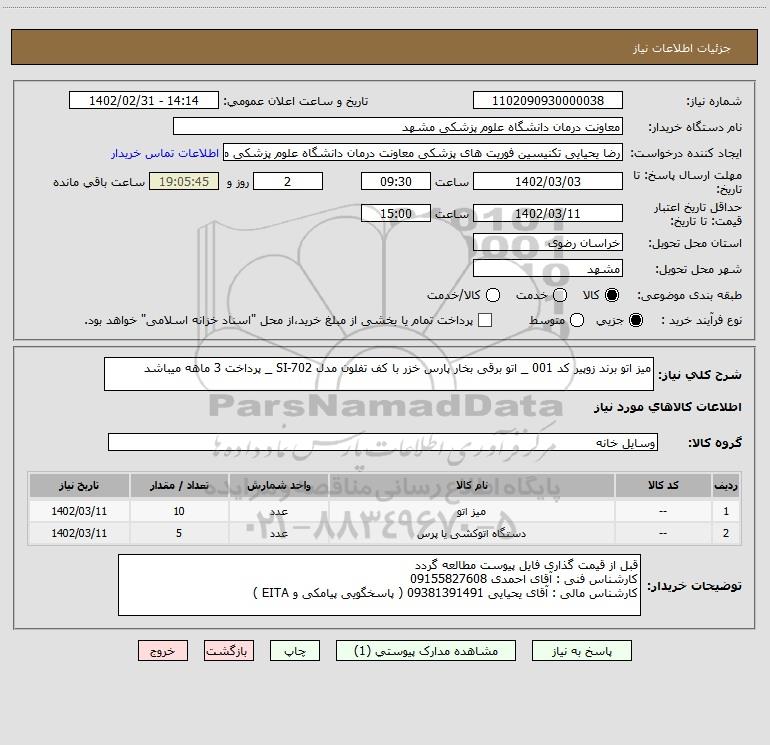The image size is (770, 745).
Task: Click the دستگاه اتوکشی یا پرس cell
Action: 472,533
